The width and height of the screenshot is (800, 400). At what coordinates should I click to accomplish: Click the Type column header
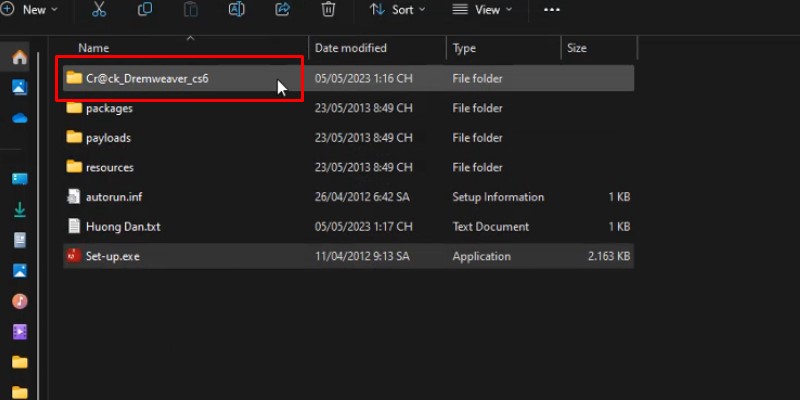464,48
